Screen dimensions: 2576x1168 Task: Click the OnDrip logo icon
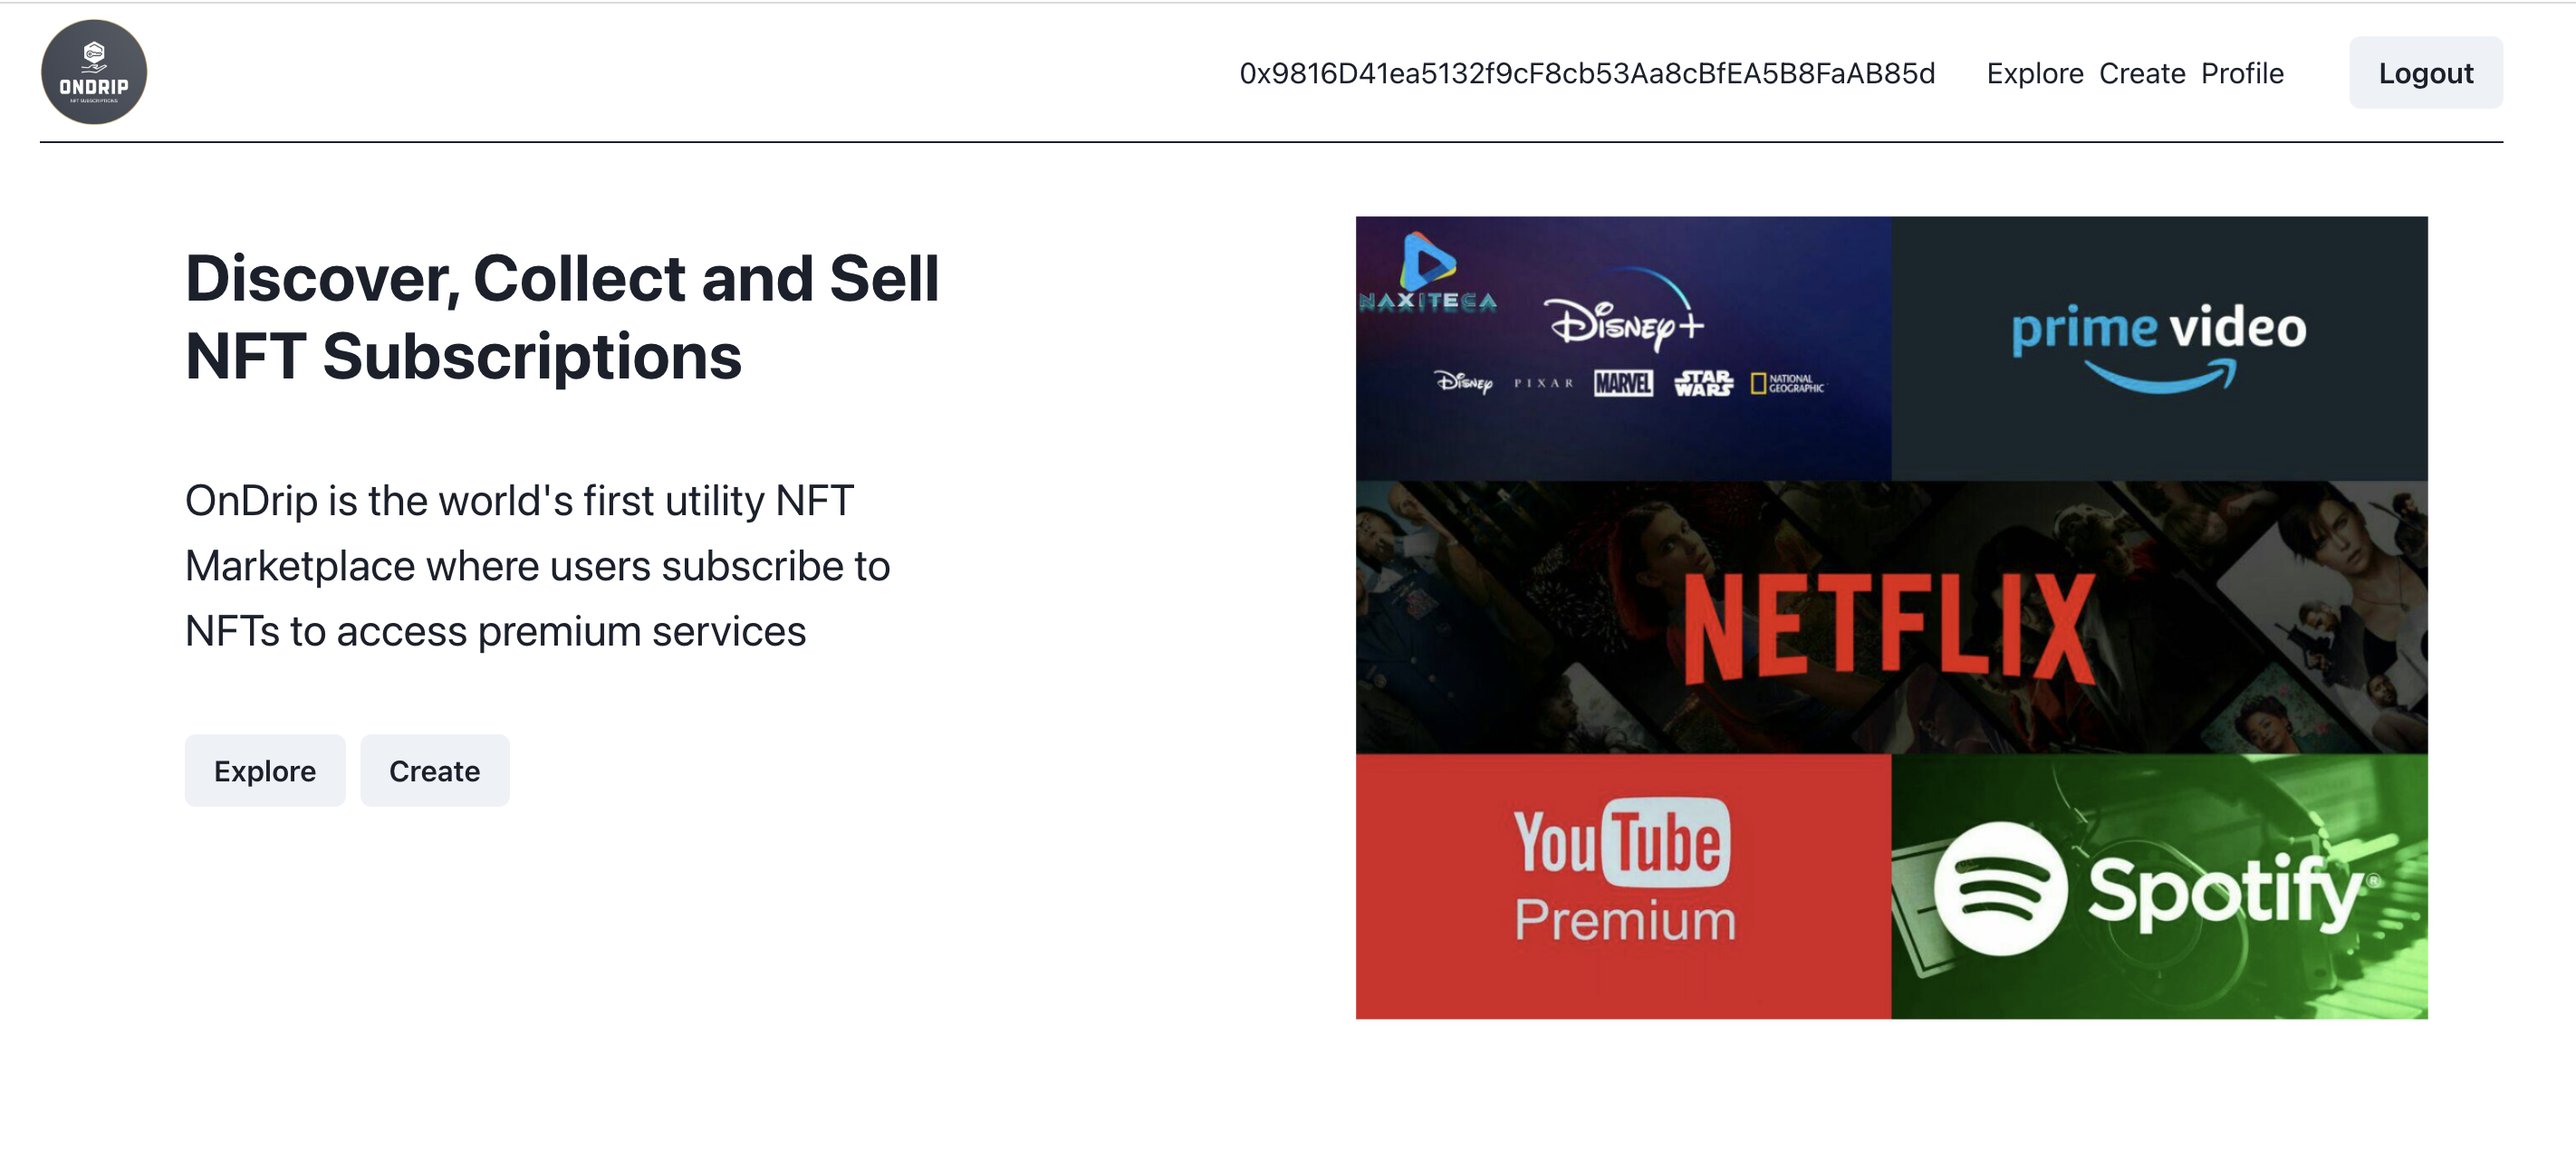point(94,72)
